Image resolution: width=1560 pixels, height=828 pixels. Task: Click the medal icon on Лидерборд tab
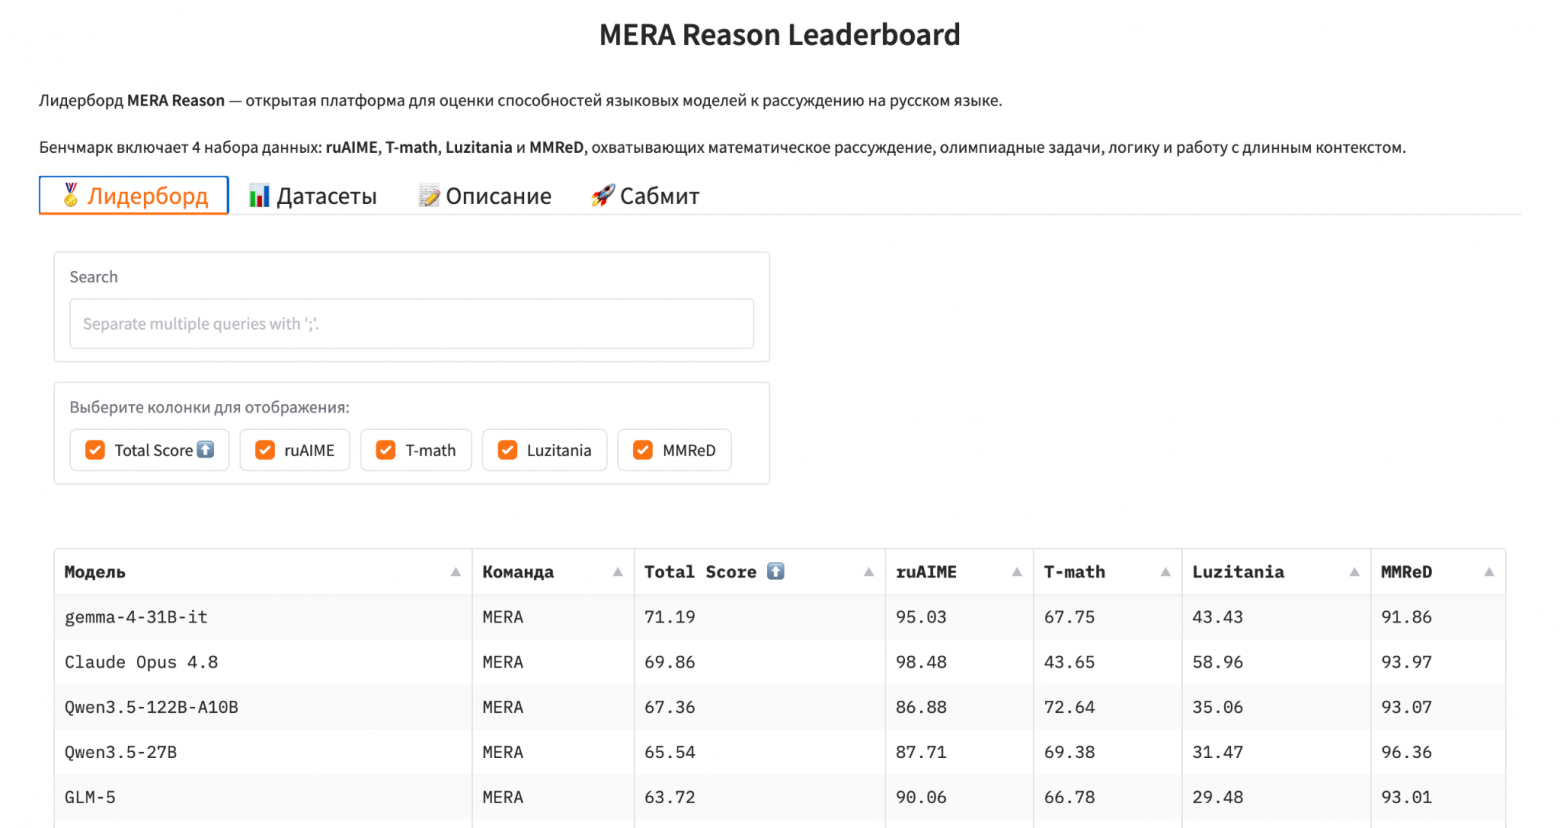[70, 195]
